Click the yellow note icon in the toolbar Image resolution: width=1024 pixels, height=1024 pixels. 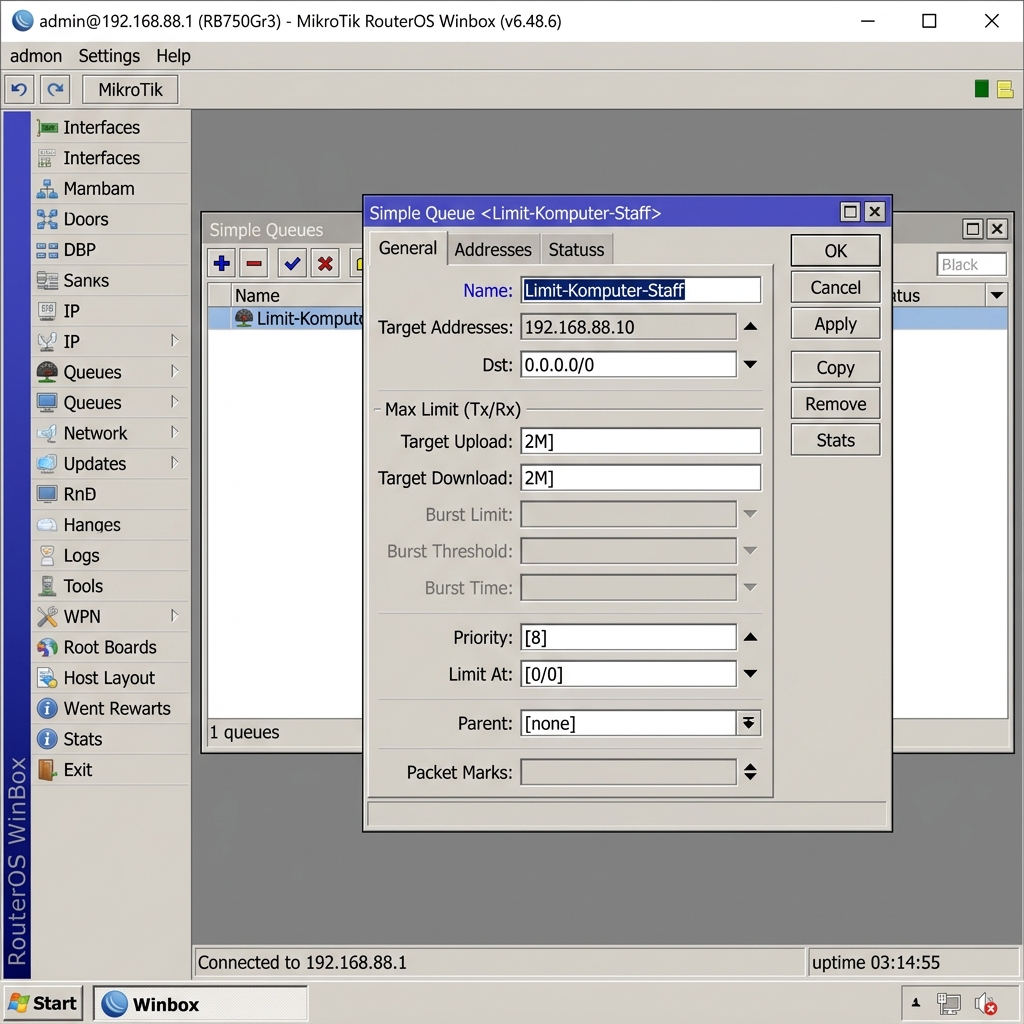pos(1005,89)
